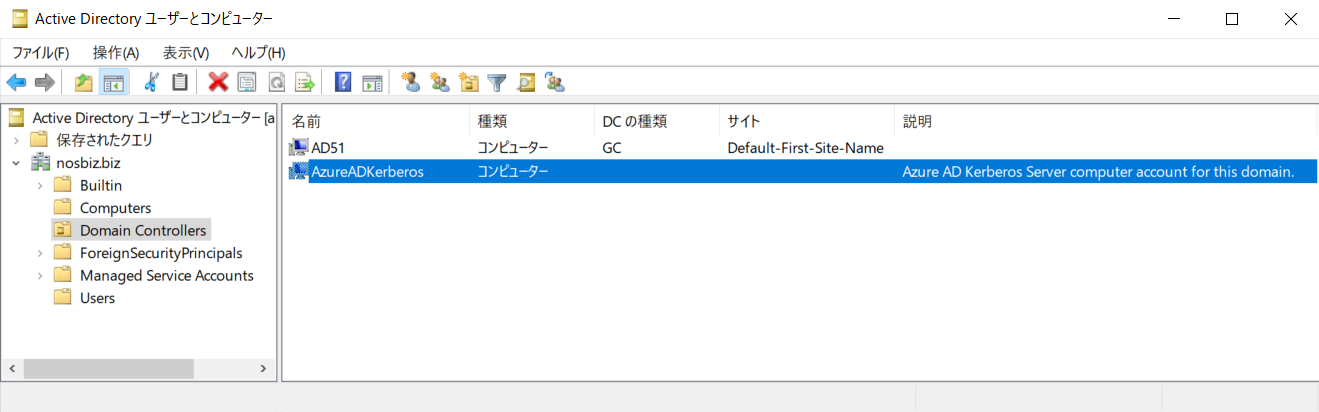Click the create new user icon

410,82
